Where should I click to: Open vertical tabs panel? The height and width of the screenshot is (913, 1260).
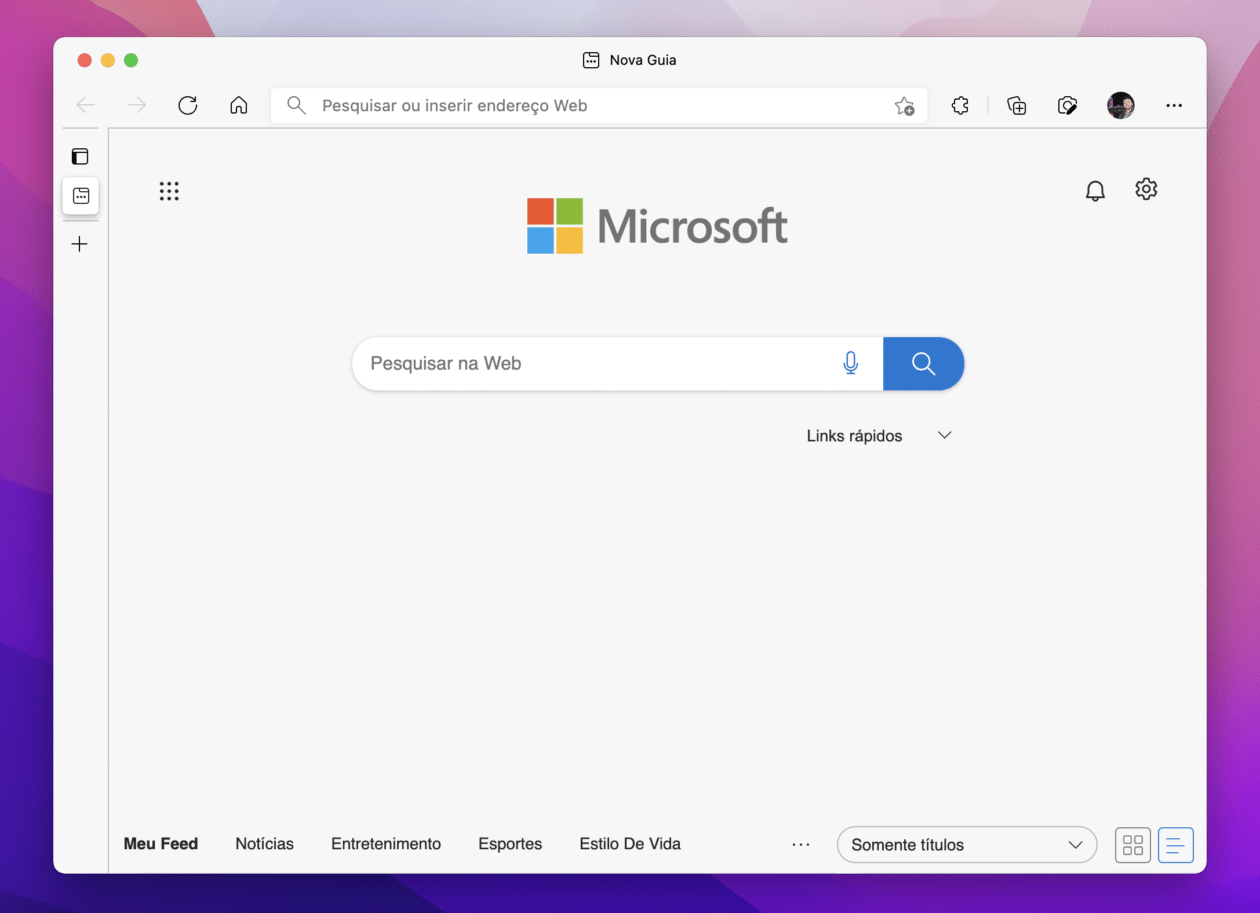pyautogui.click(x=81, y=156)
